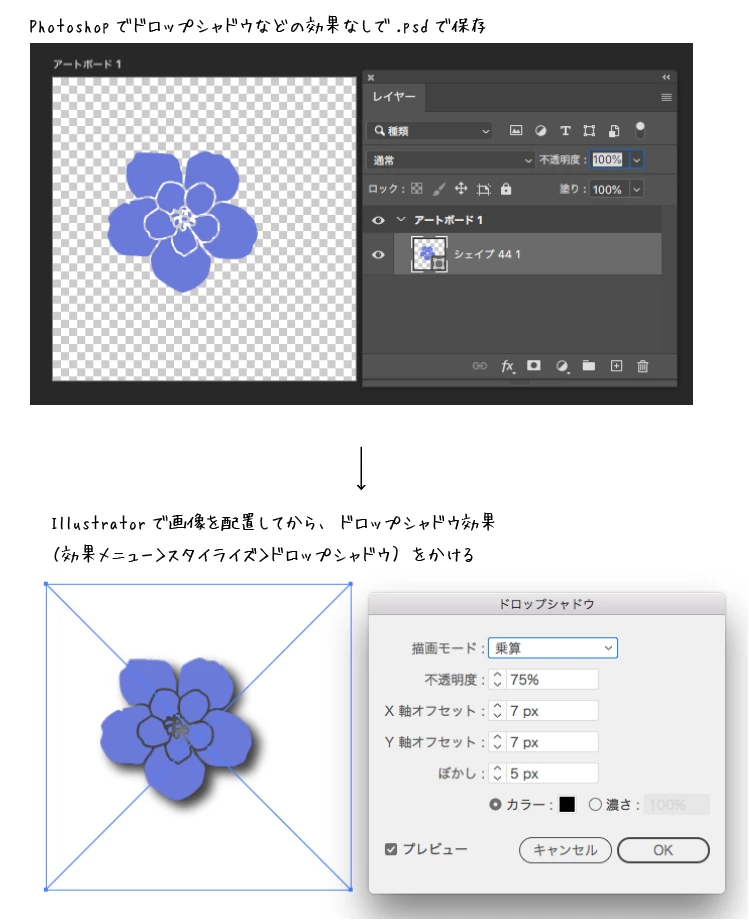Adjust the 不透明度 75% stepper arrows
This screenshot has width=749, height=920.
click(497, 679)
